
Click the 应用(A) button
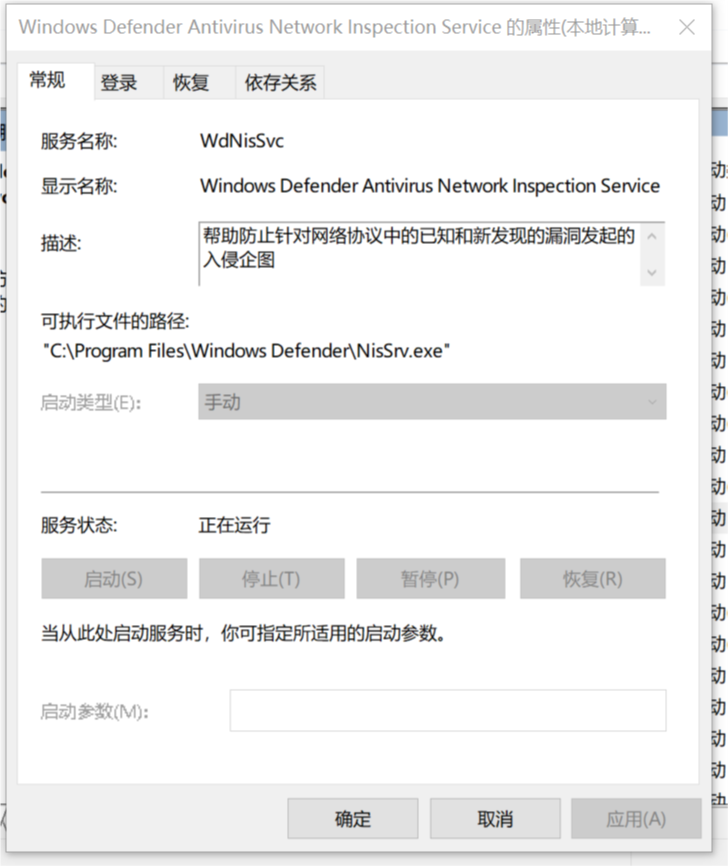[x=636, y=819]
